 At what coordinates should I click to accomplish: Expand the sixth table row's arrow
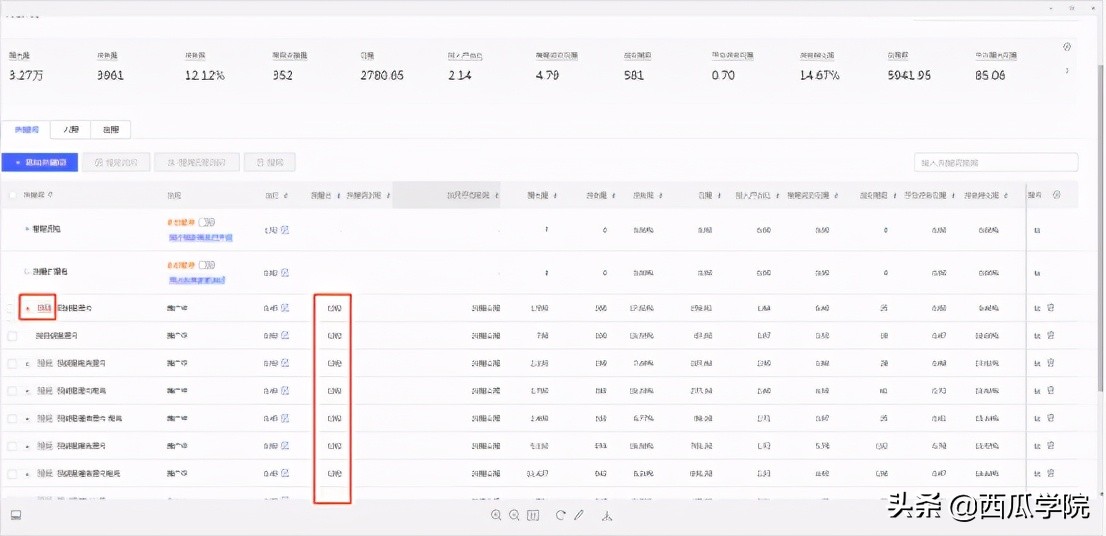(x=28, y=391)
